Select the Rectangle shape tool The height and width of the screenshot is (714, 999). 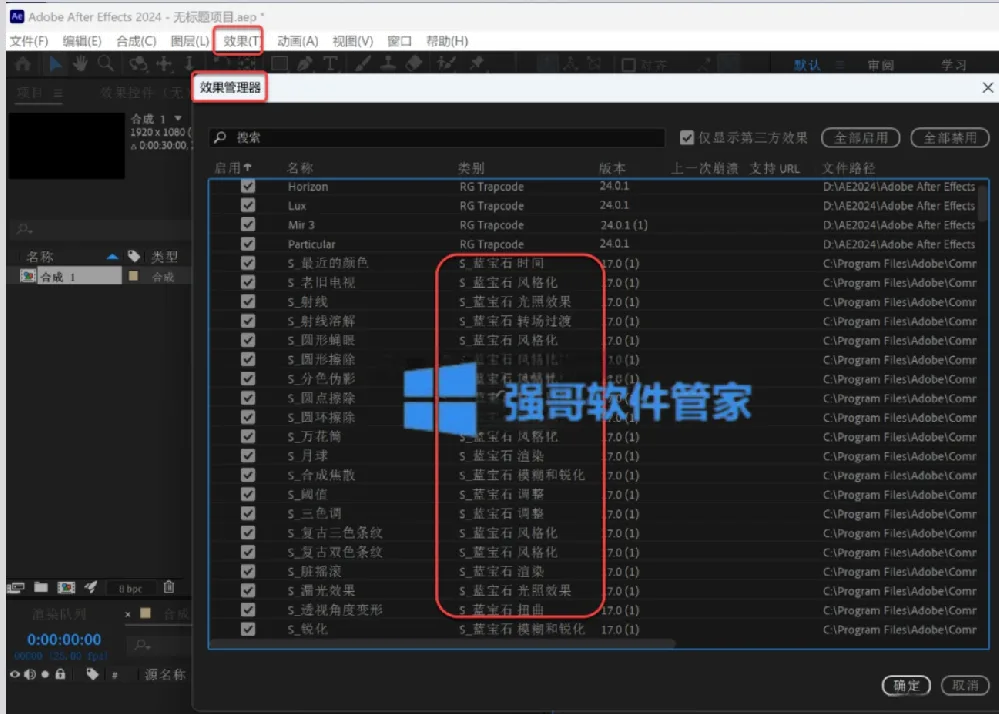click(x=279, y=64)
